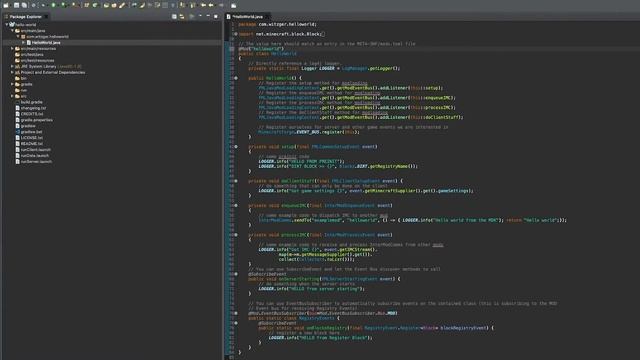Select the hello-world project row
This screenshot has height=360, width=640.
point(22,24)
